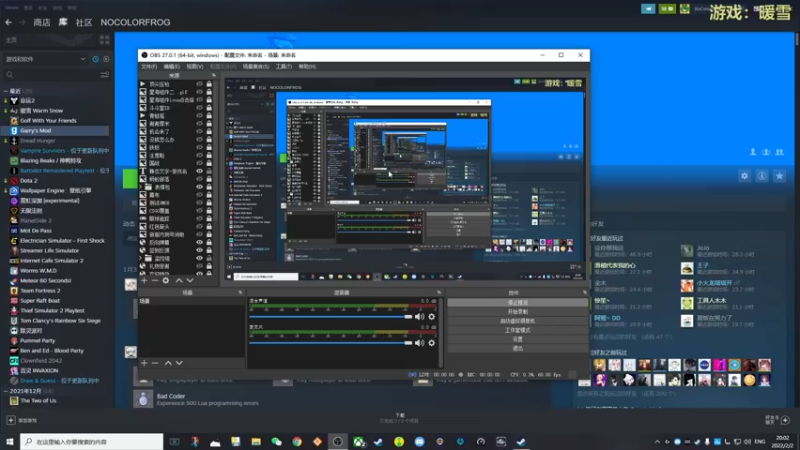Viewport: 800px width, 450px height.
Task: Open settings gear of first mixer track
Action: click(x=432, y=317)
